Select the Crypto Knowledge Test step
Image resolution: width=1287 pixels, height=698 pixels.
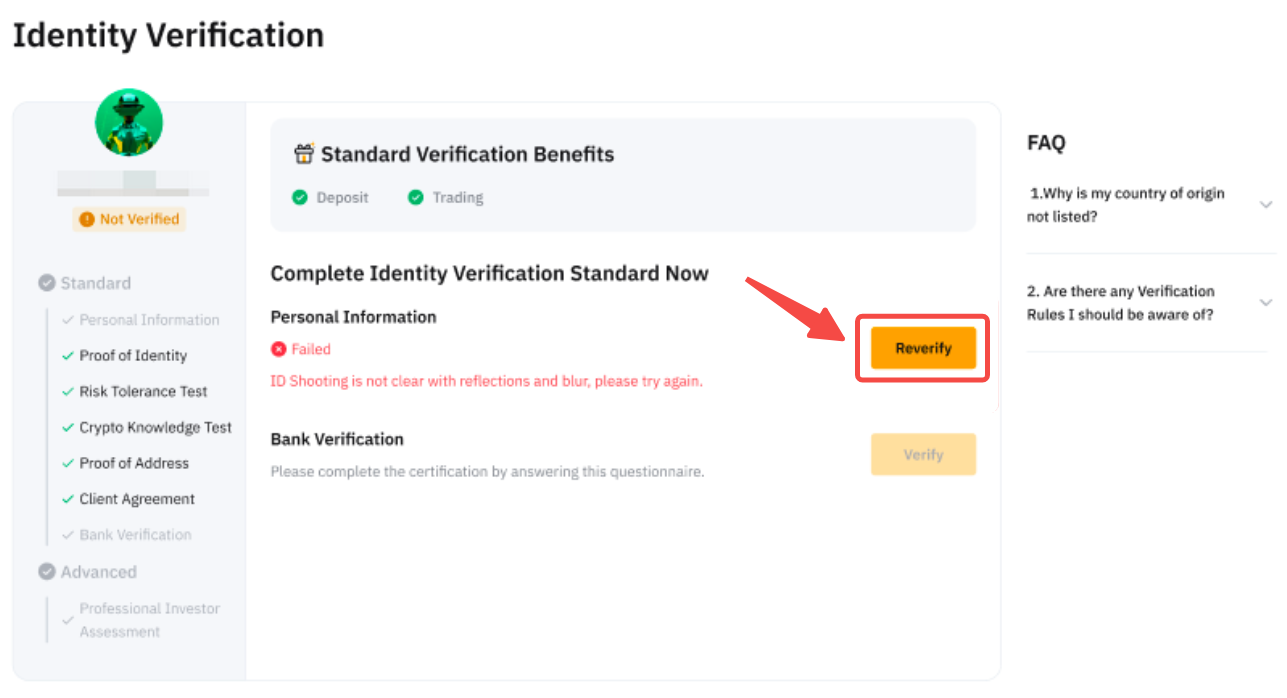coord(155,428)
